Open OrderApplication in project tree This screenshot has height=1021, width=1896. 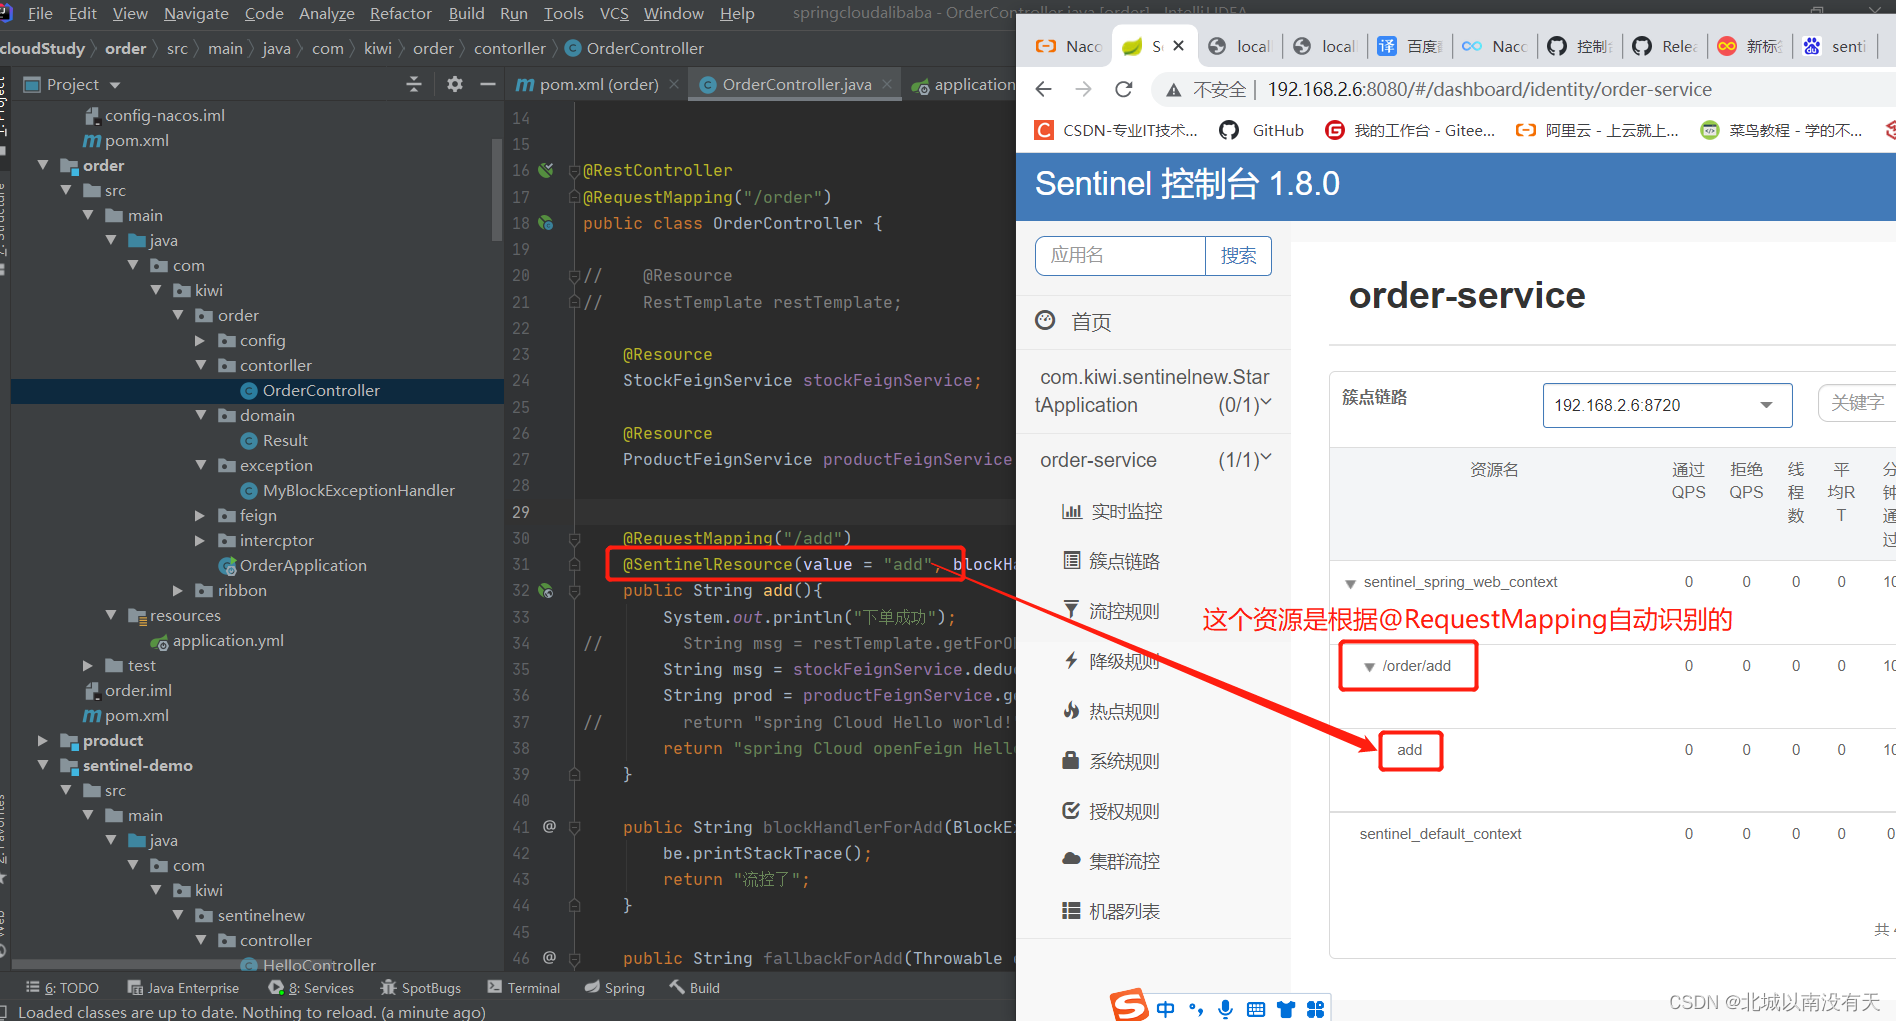303,565
